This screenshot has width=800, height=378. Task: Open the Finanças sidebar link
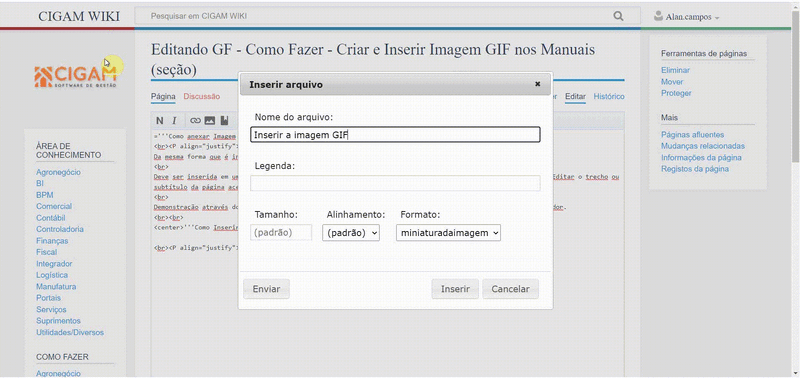click(52, 241)
